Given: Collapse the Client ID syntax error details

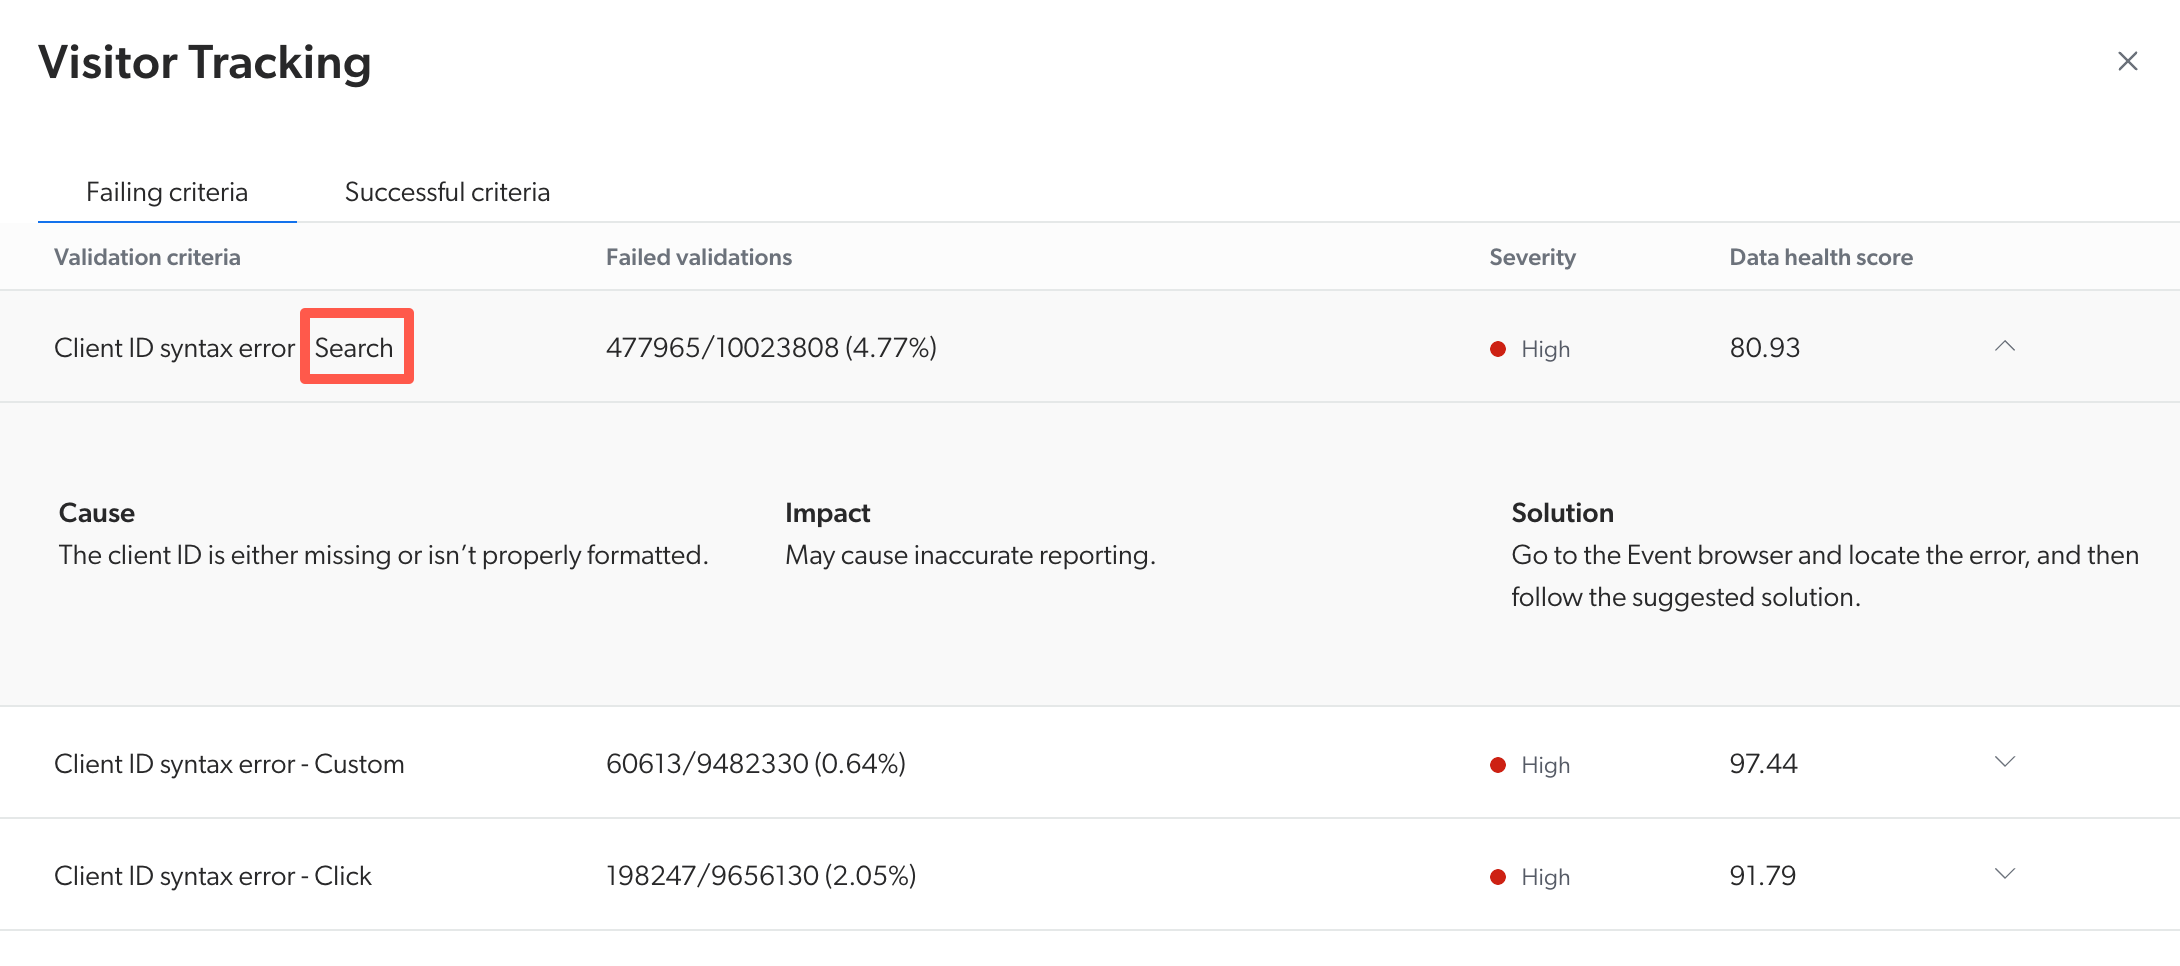Looking at the screenshot, I should (x=2006, y=348).
